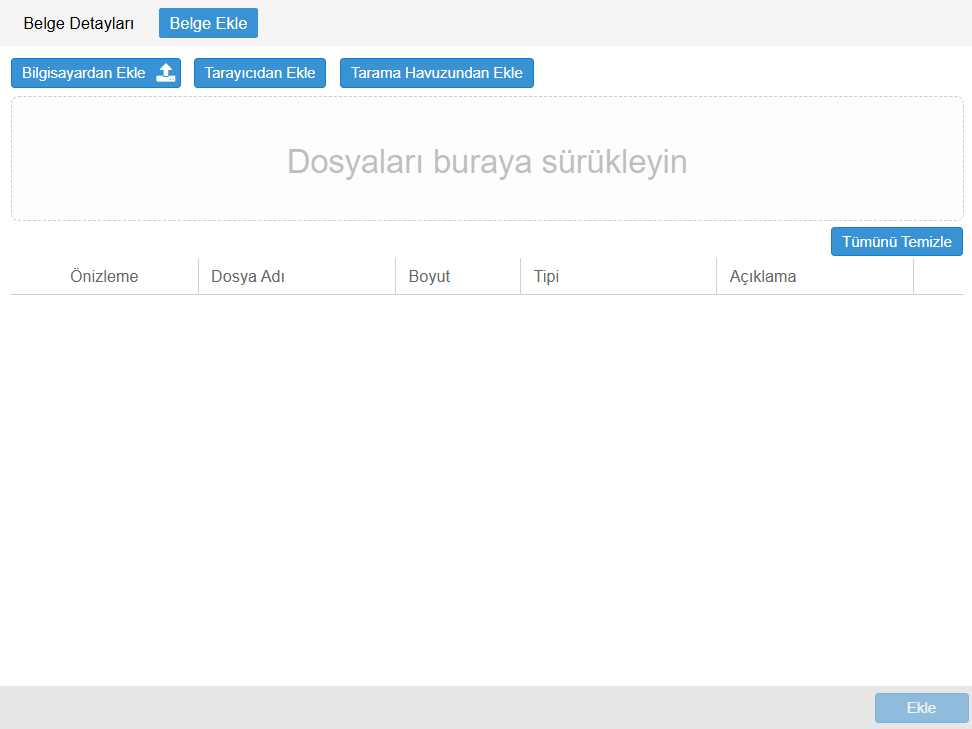This screenshot has width=972, height=729.
Task: Sort by the Dosya Adı column header
Action: pos(248,277)
